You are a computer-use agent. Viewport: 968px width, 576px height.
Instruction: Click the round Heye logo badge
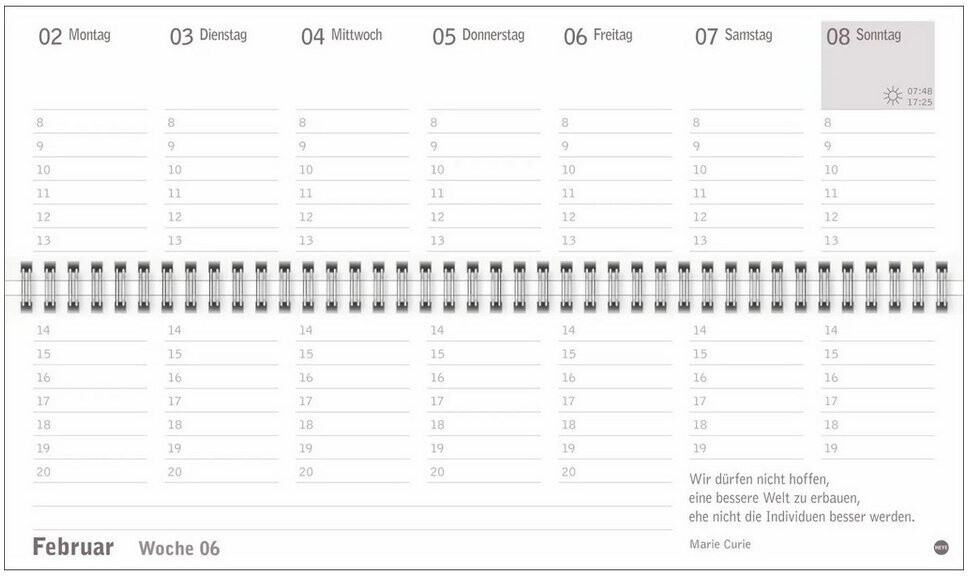point(940,547)
